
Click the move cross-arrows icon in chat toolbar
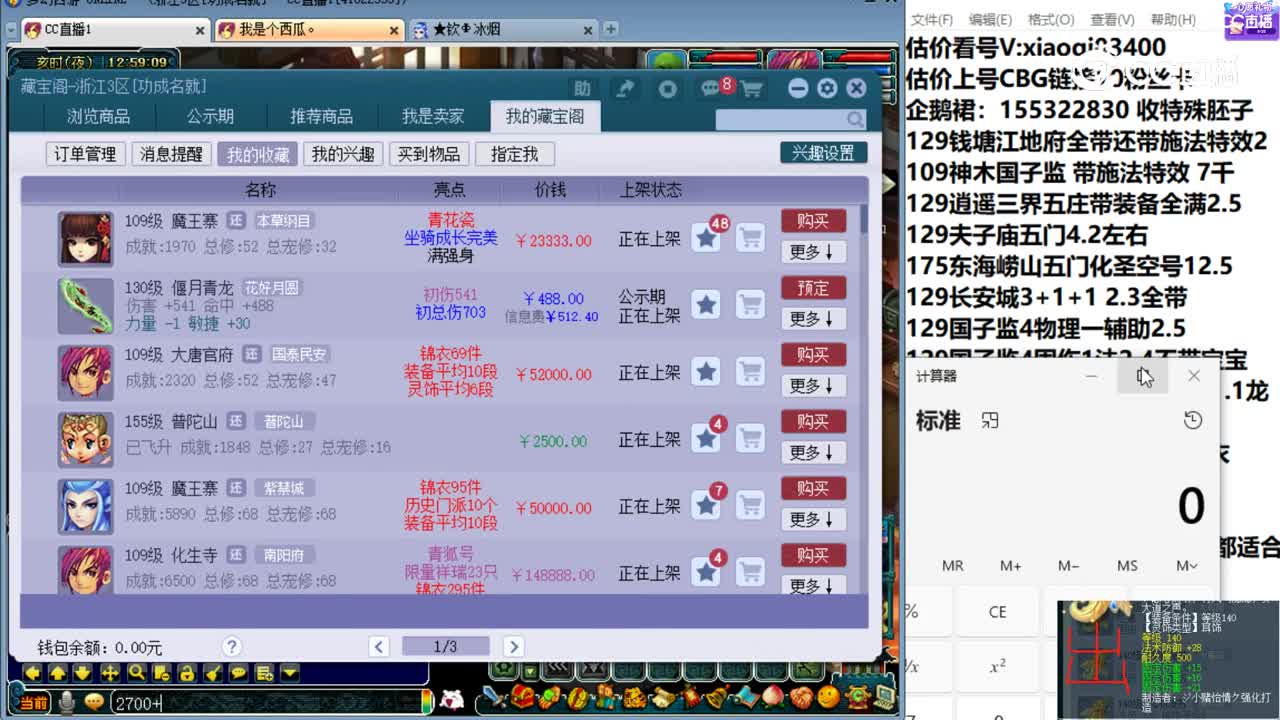point(110,672)
